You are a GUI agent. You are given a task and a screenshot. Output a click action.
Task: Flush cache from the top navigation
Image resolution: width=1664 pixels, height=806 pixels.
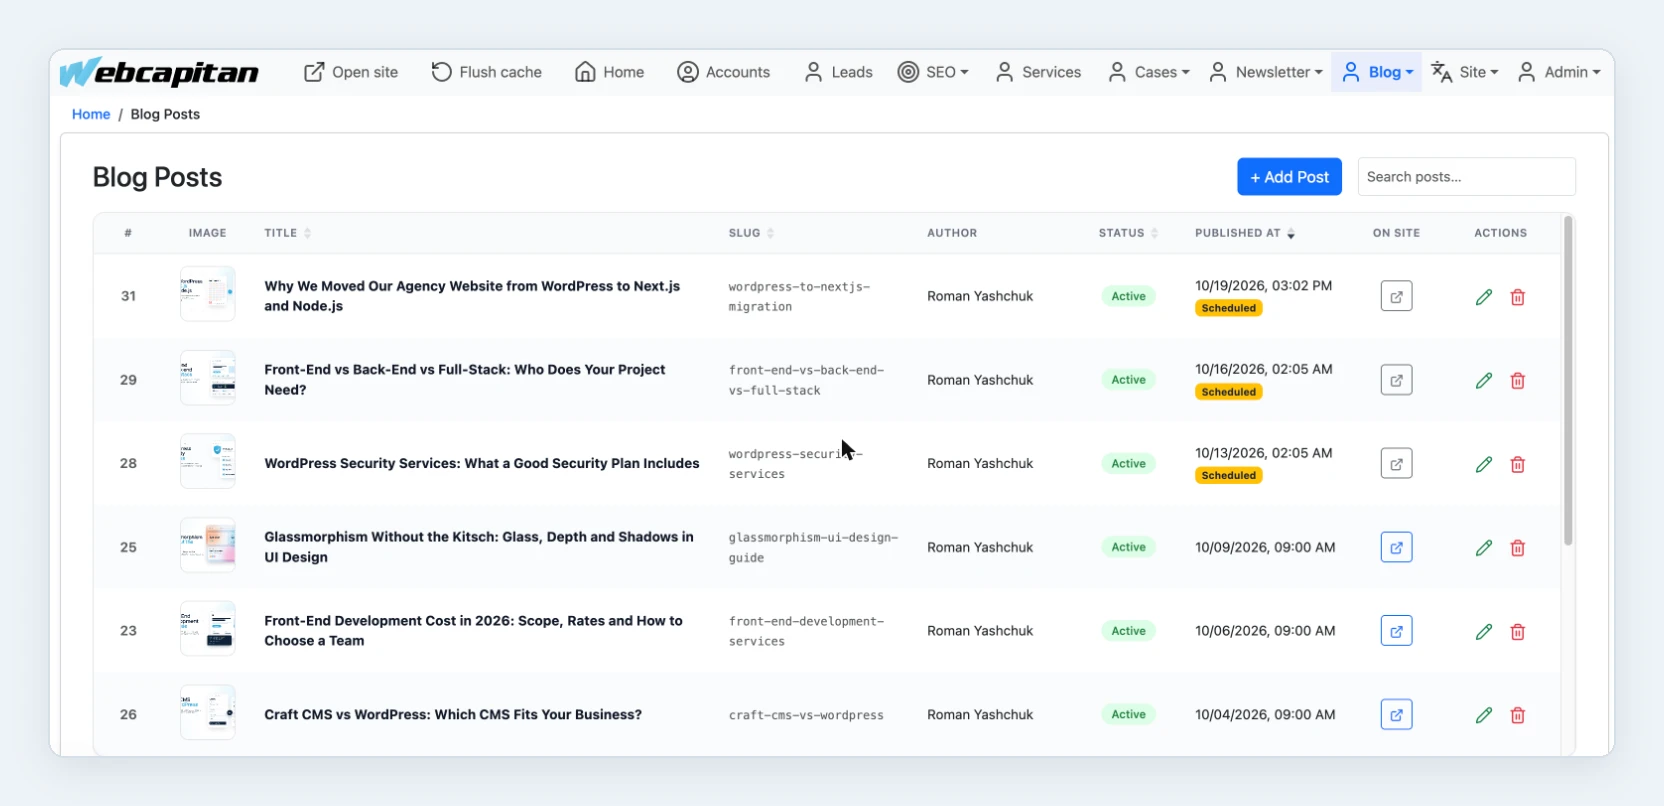(487, 72)
